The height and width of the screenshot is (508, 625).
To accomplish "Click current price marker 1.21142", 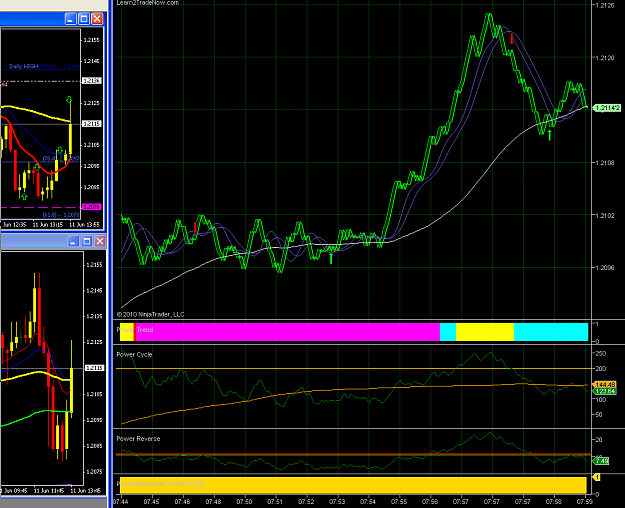I will click(x=607, y=108).
